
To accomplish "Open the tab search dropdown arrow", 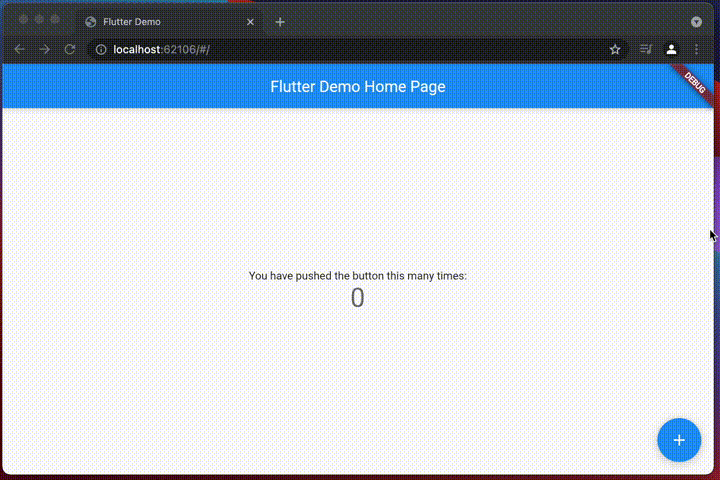I will click(696, 22).
